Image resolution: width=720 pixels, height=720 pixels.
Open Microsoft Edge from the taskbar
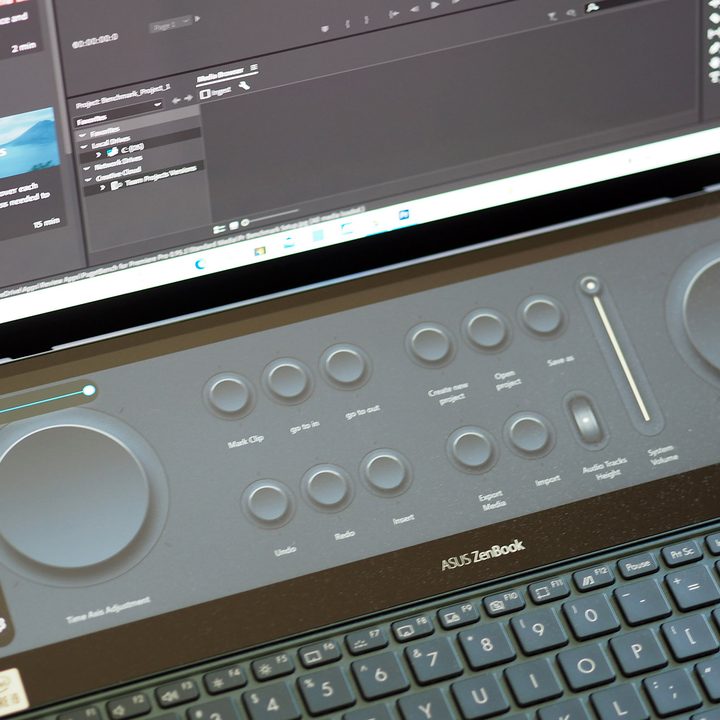point(200,264)
